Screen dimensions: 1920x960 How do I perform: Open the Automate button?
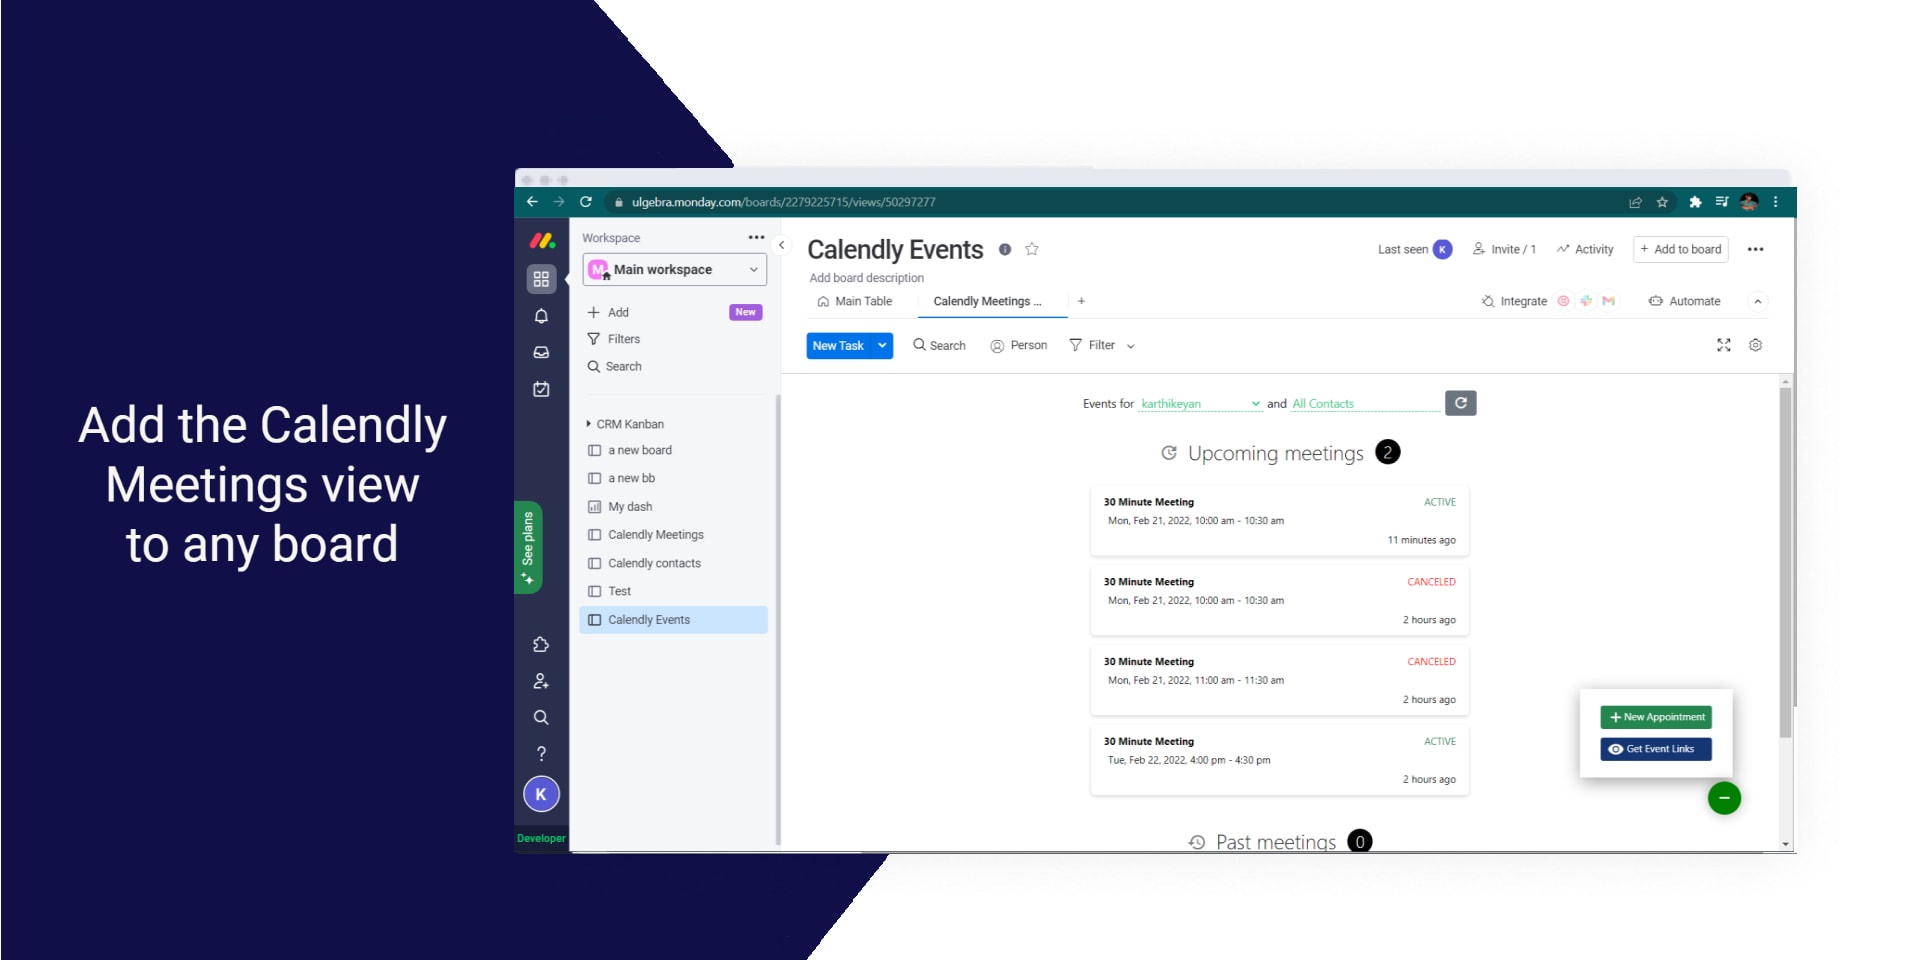(1684, 301)
